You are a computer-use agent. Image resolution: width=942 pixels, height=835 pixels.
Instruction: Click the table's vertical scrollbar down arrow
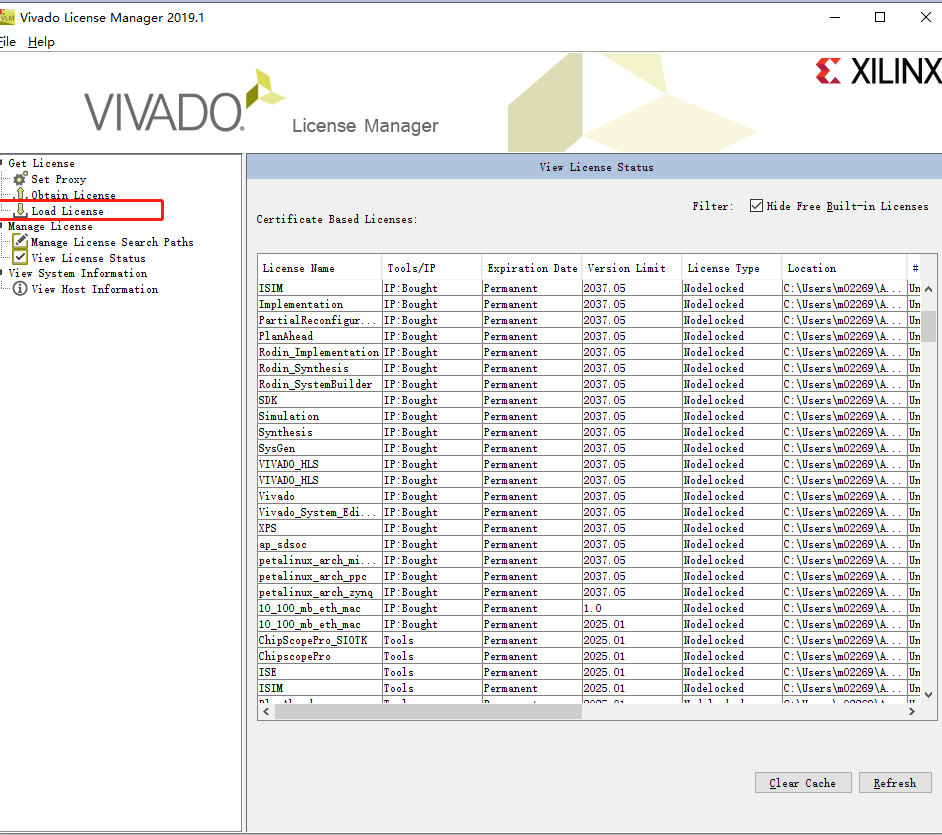929,695
